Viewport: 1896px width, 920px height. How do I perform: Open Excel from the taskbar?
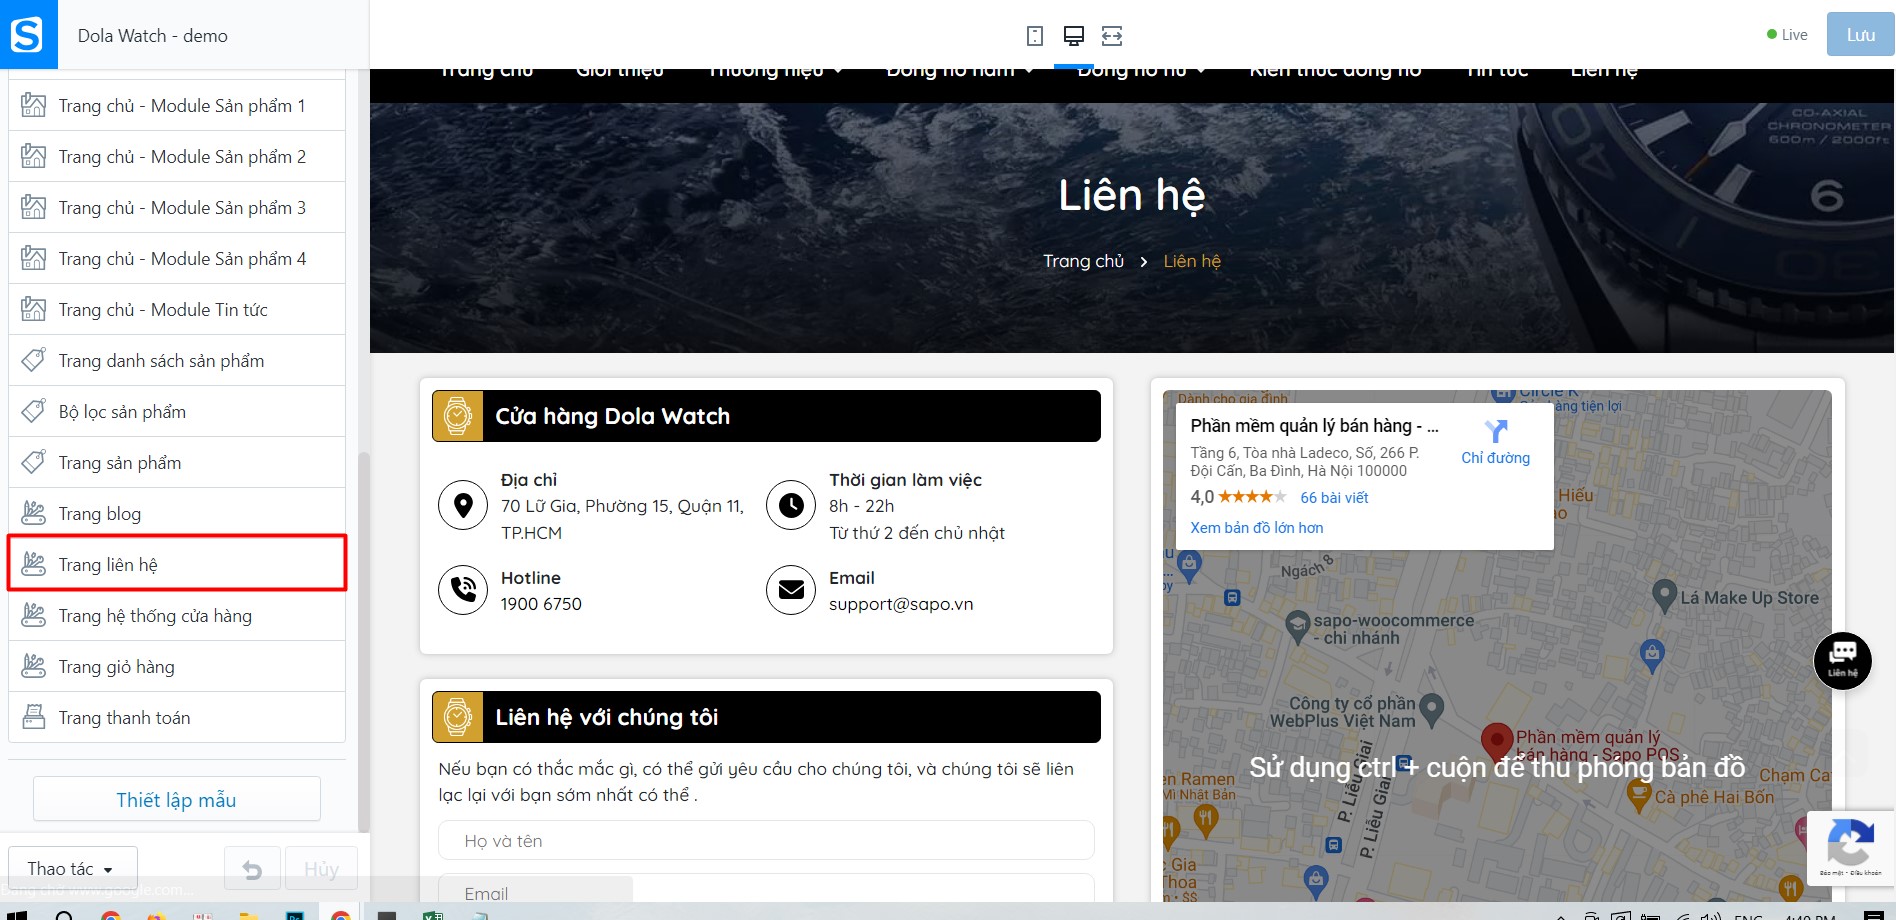click(432, 914)
